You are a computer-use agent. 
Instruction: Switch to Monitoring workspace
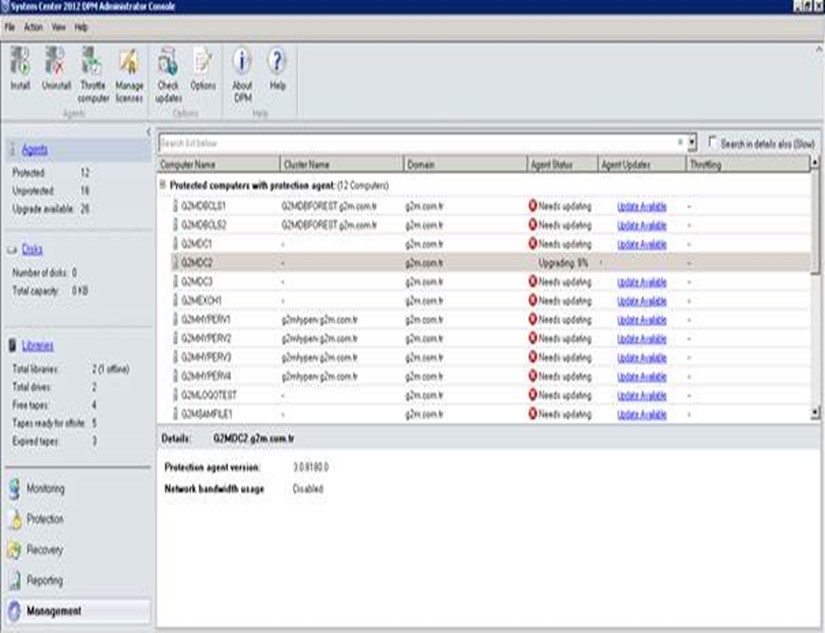coord(46,489)
